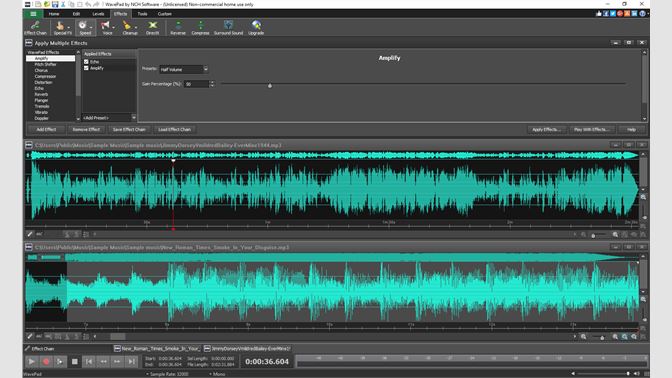The height and width of the screenshot is (378, 672).
Task: Switch to the Tools ribbon tab
Action: pyautogui.click(x=142, y=14)
